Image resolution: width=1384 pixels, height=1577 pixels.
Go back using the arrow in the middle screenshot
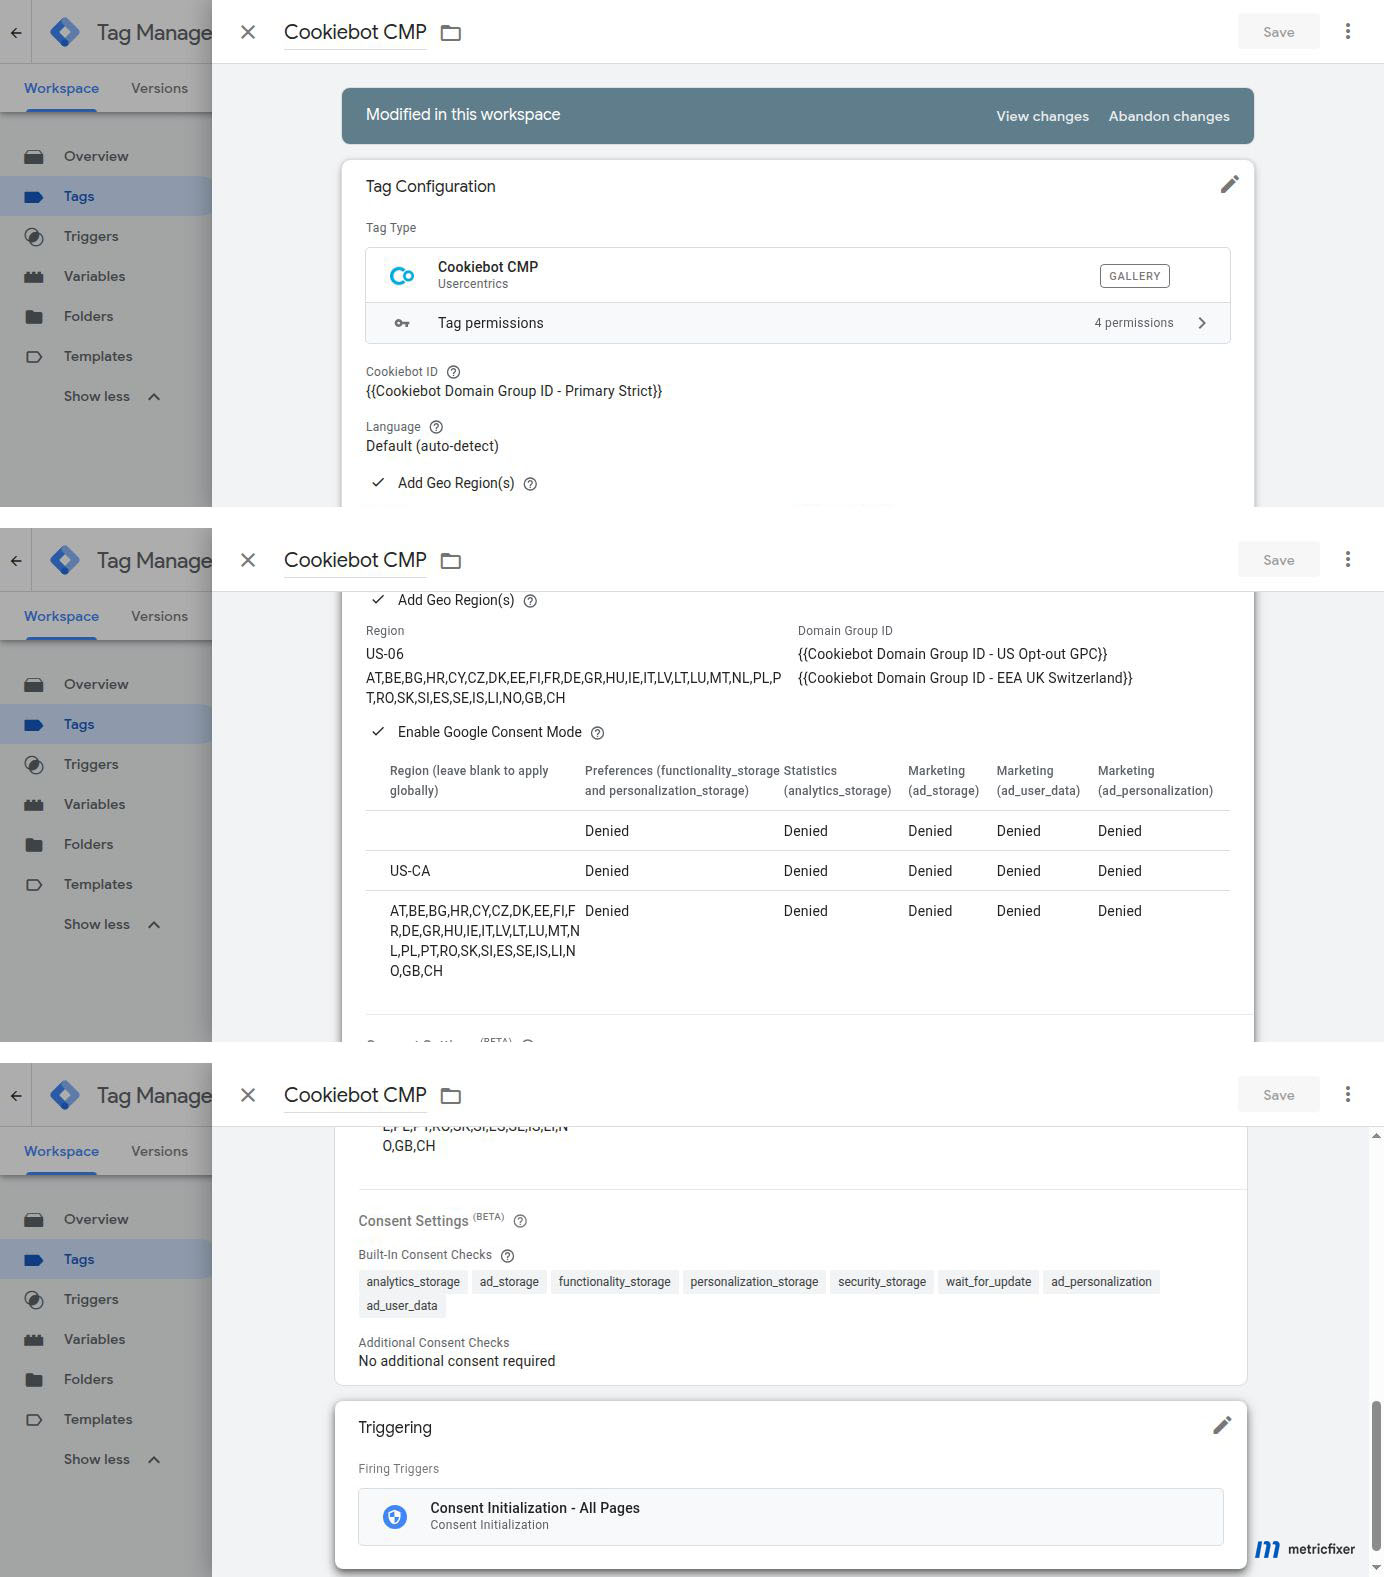coord(16,560)
